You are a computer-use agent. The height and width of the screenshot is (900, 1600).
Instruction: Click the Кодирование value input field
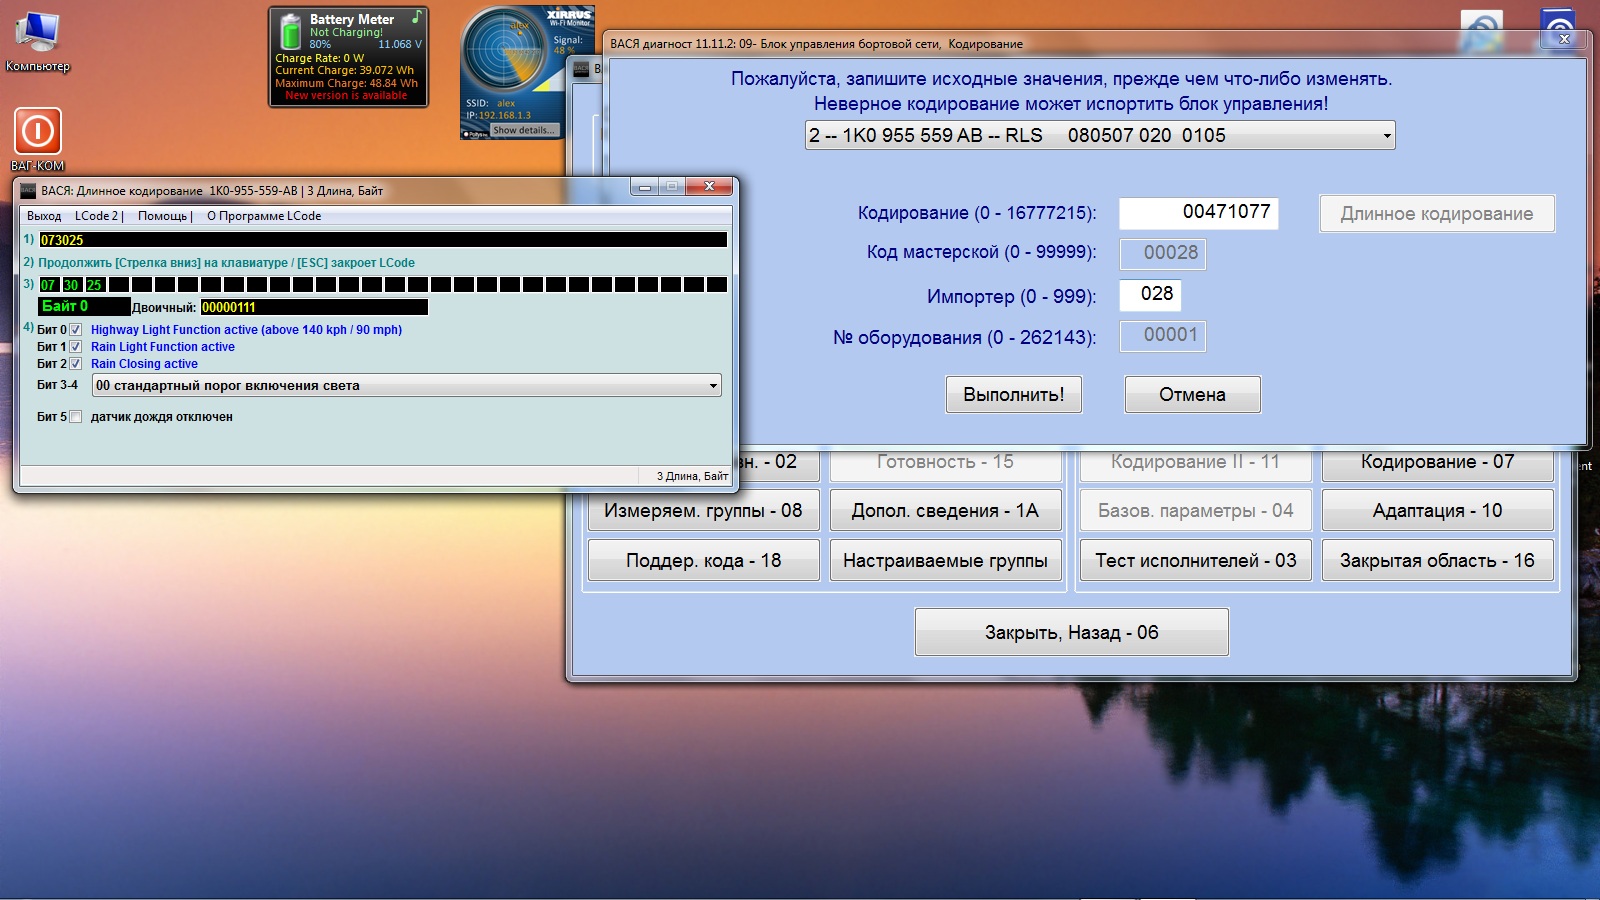tap(1198, 212)
